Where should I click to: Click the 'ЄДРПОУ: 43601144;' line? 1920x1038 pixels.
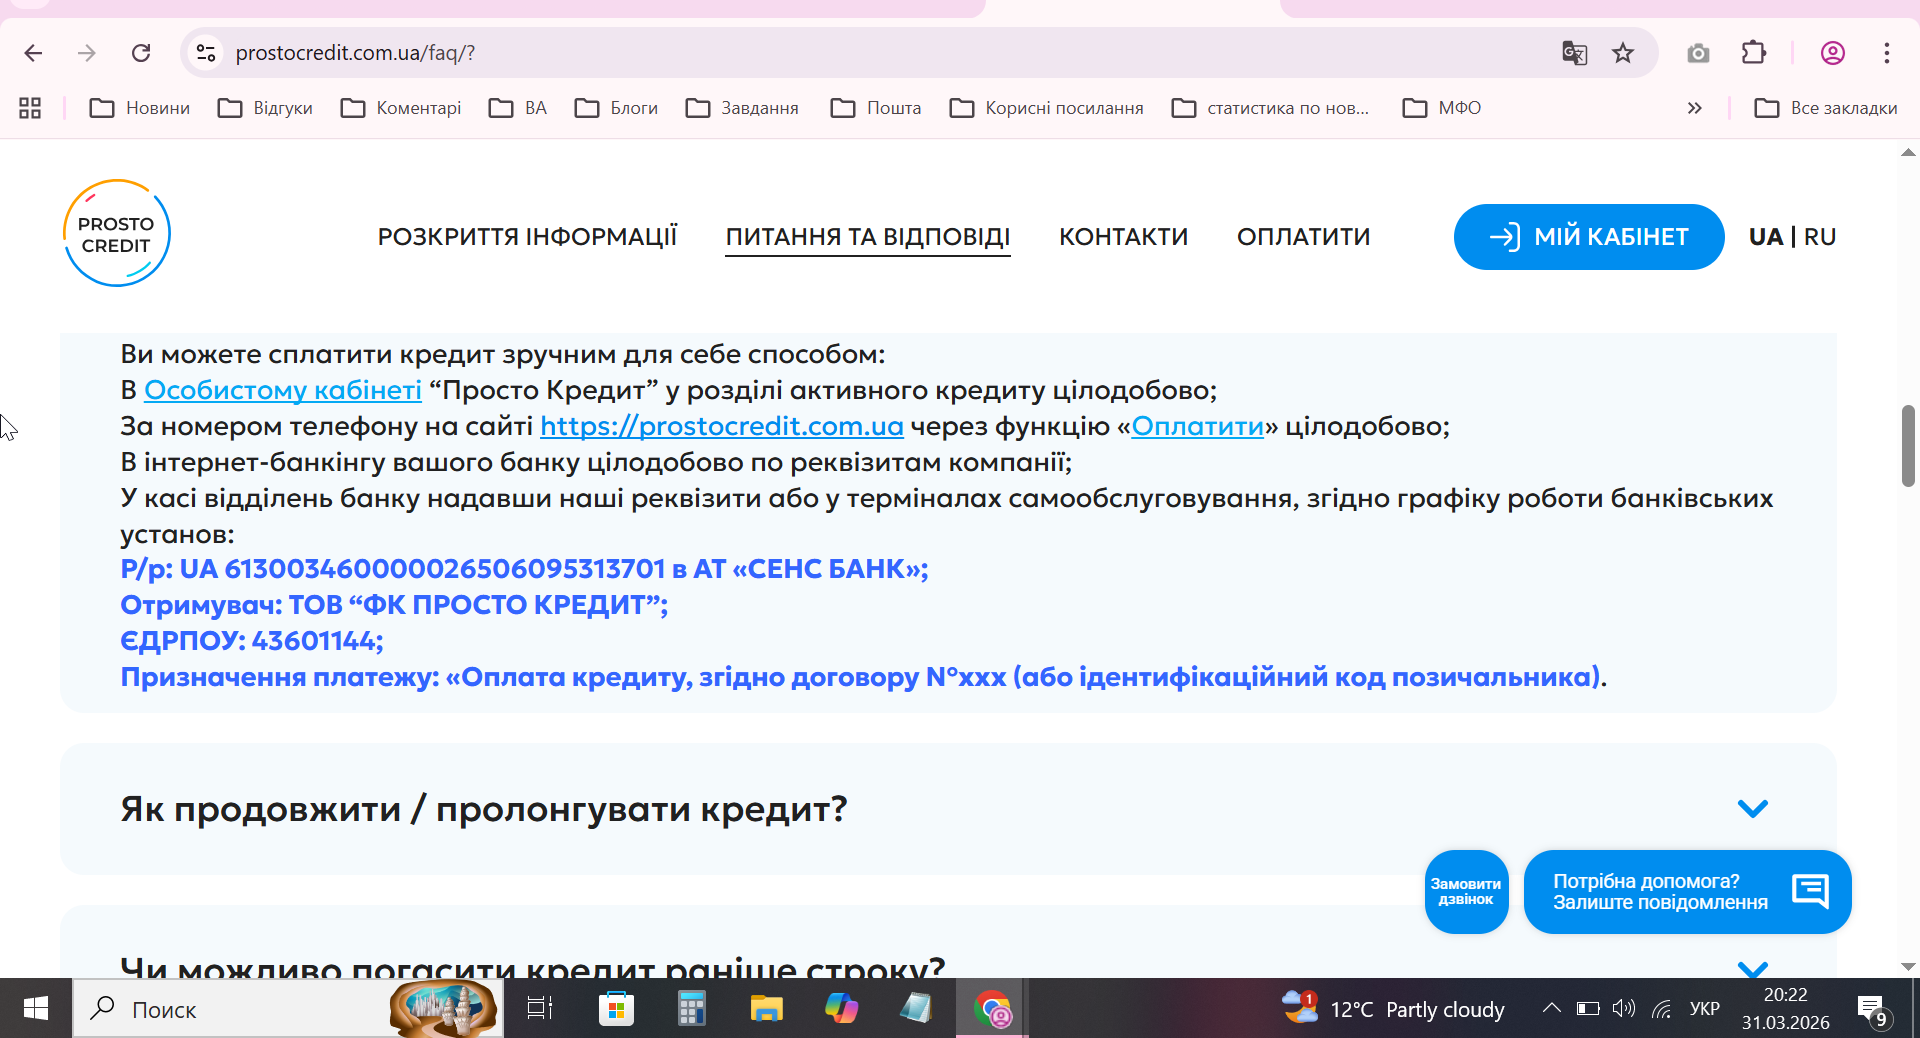(252, 641)
